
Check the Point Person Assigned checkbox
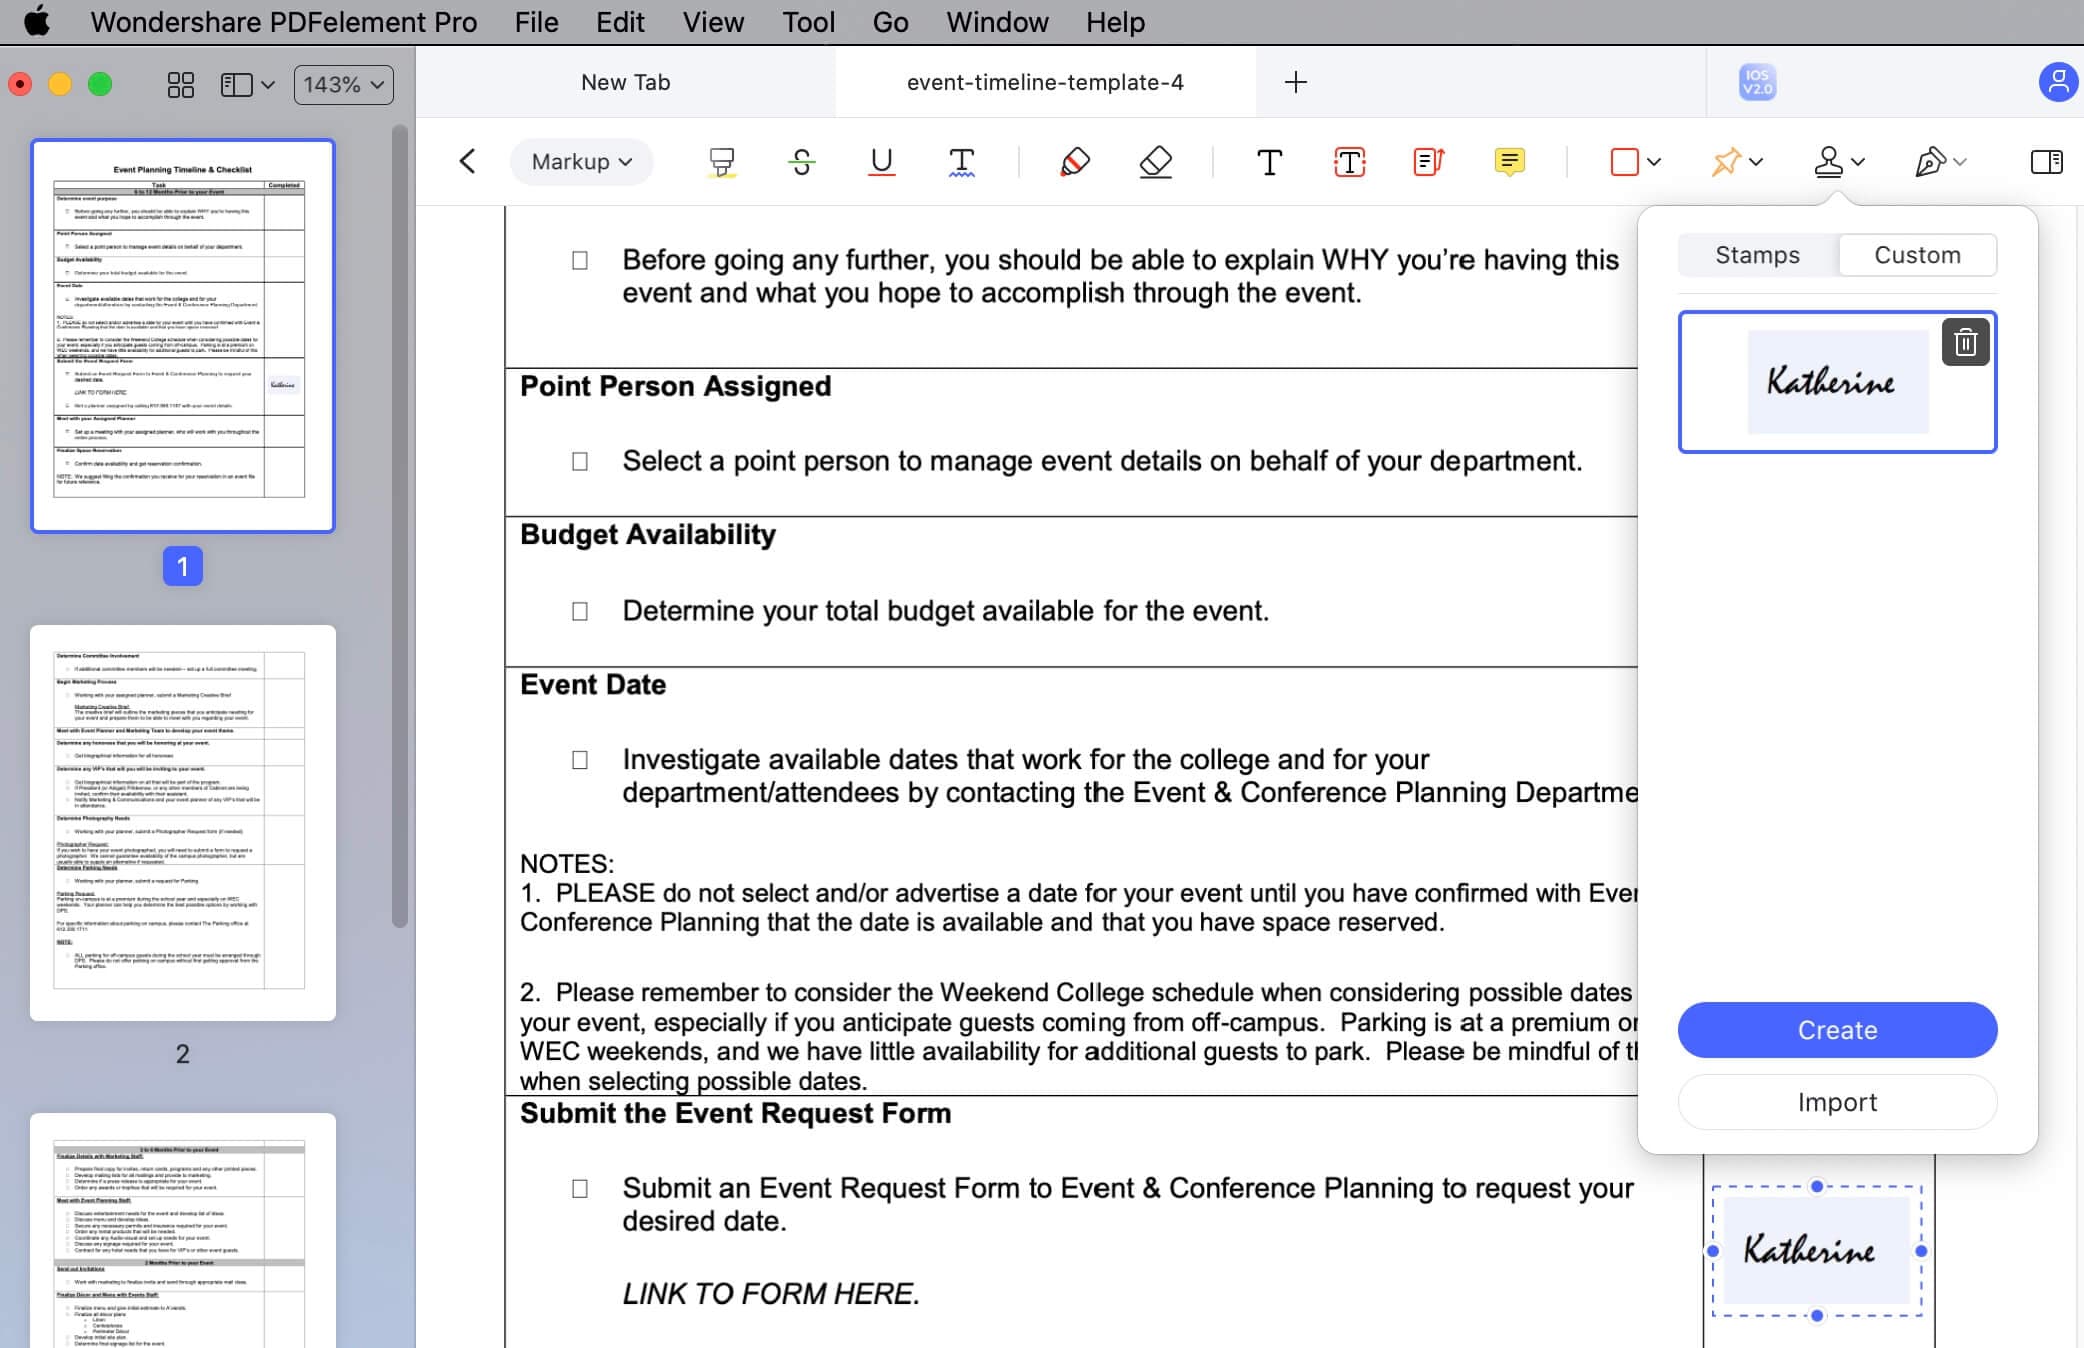point(580,462)
